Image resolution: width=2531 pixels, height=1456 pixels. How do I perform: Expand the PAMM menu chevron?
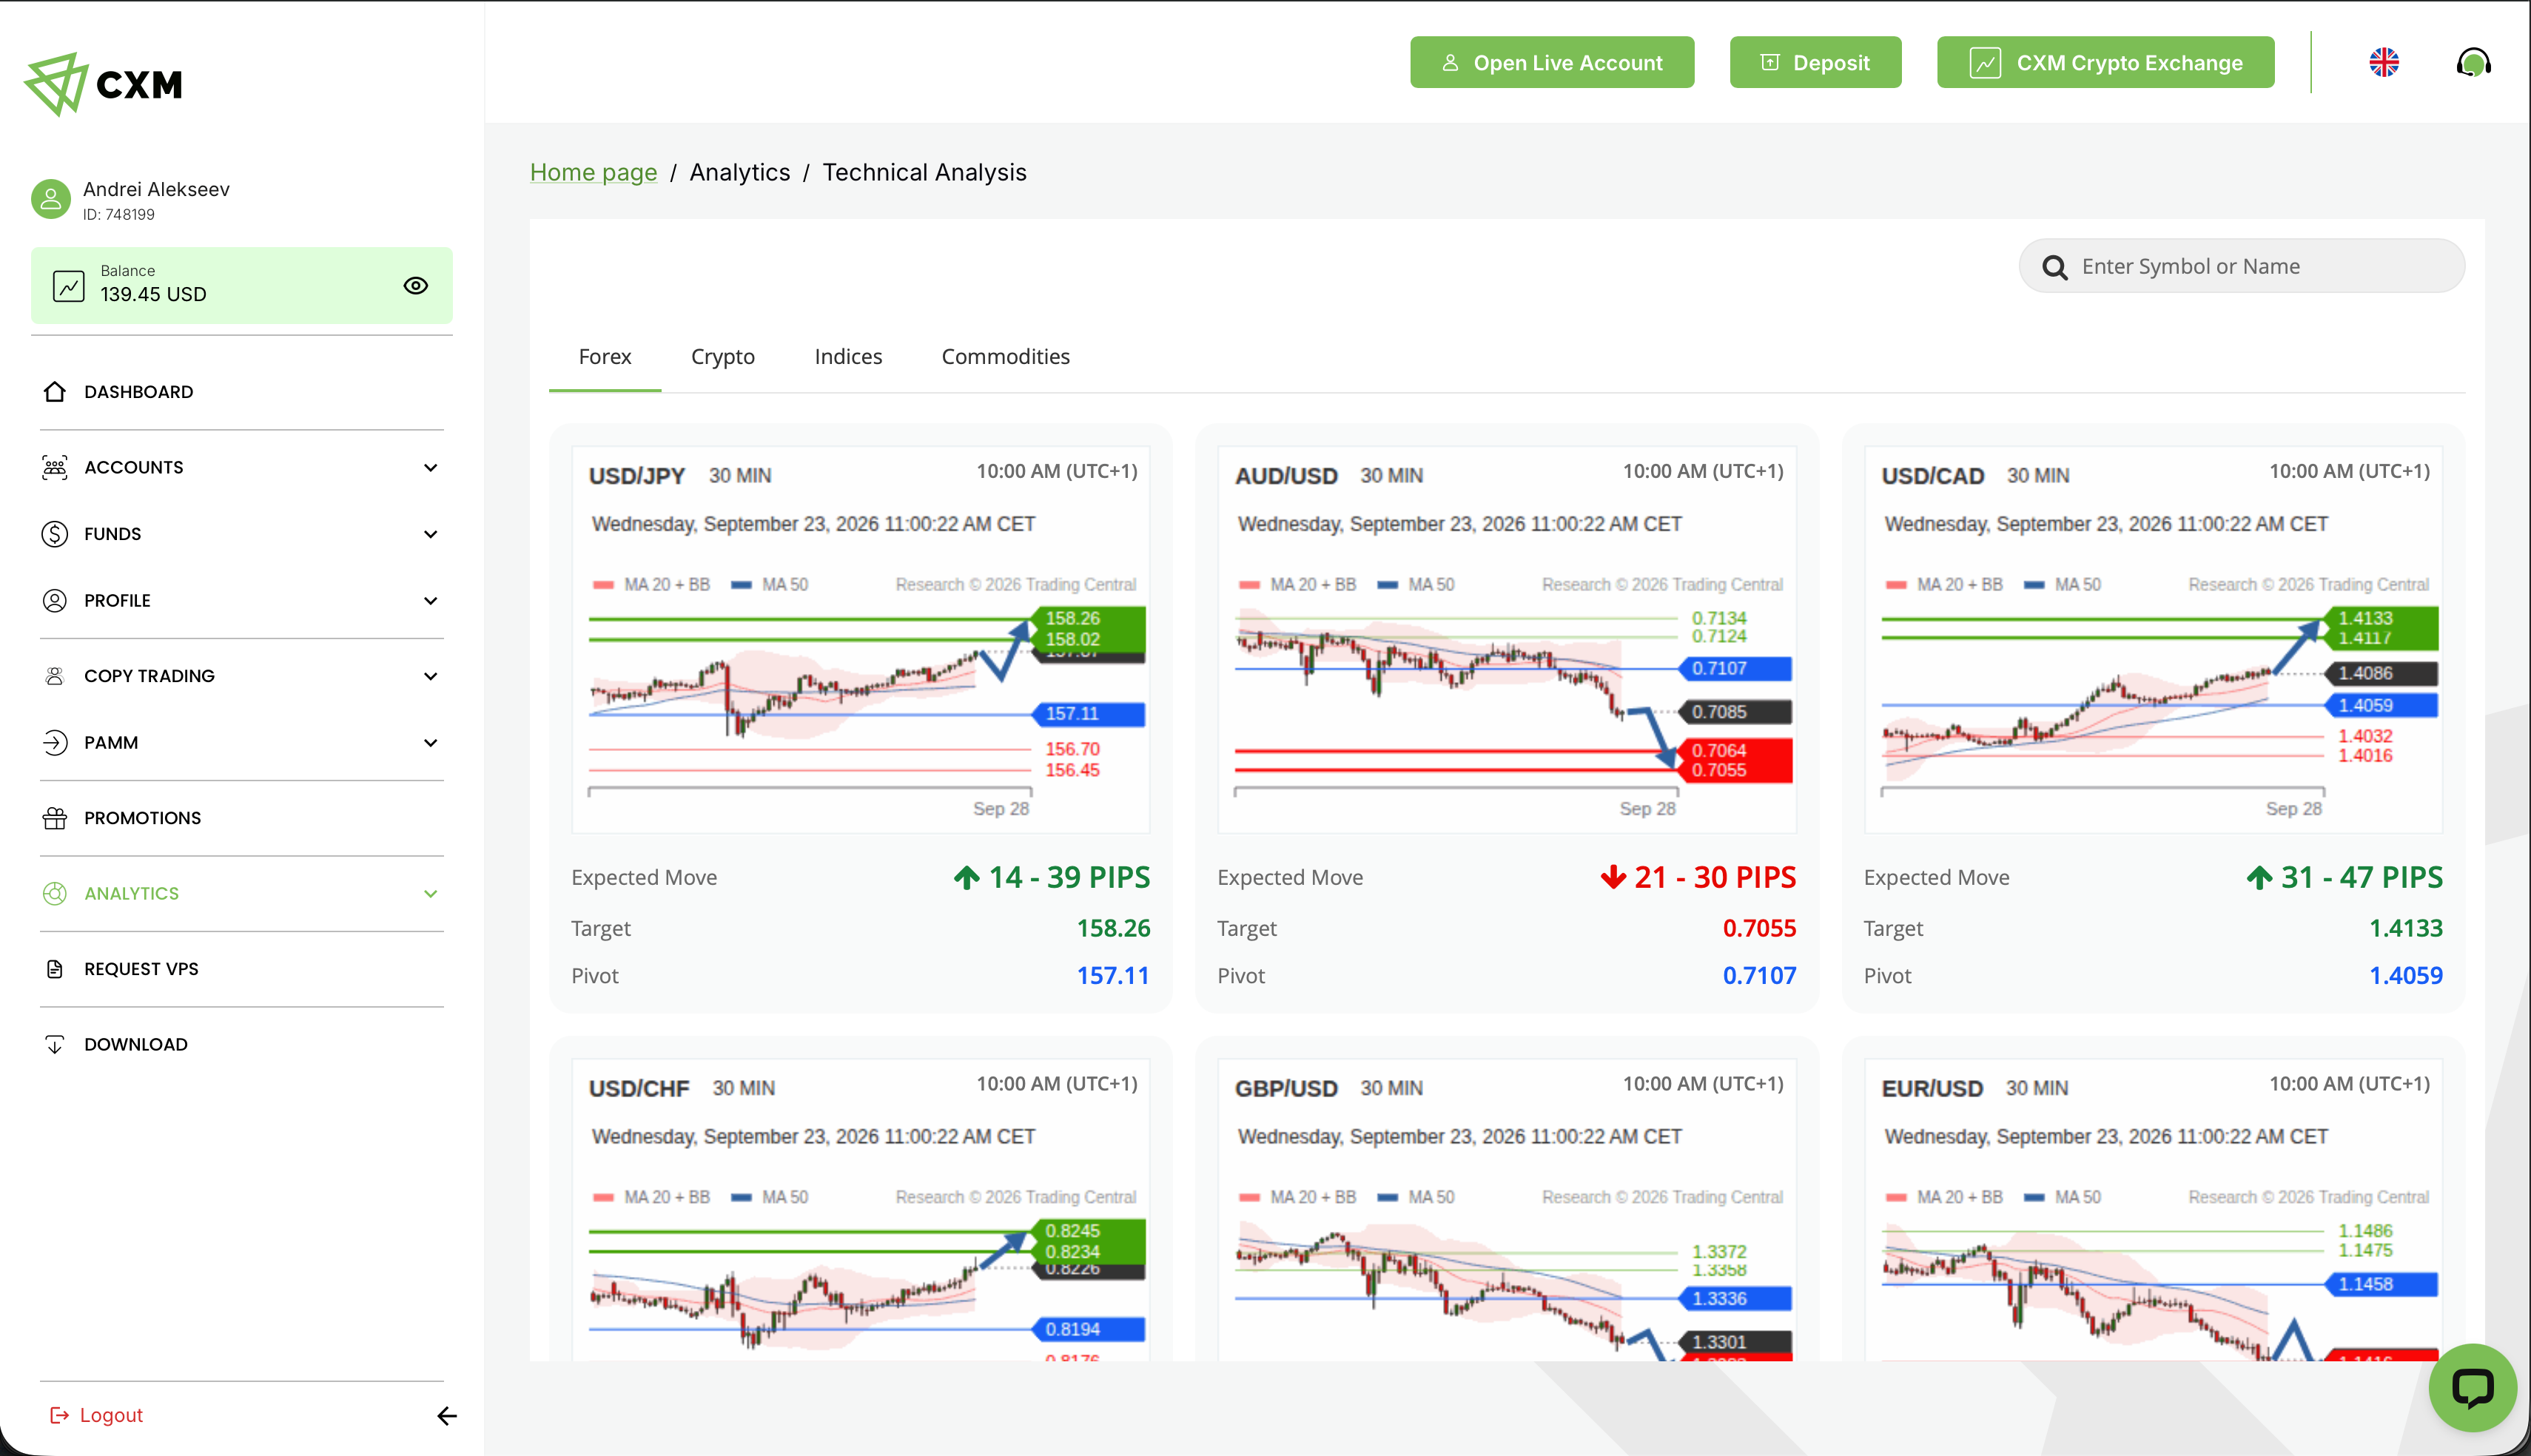pyautogui.click(x=431, y=743)
